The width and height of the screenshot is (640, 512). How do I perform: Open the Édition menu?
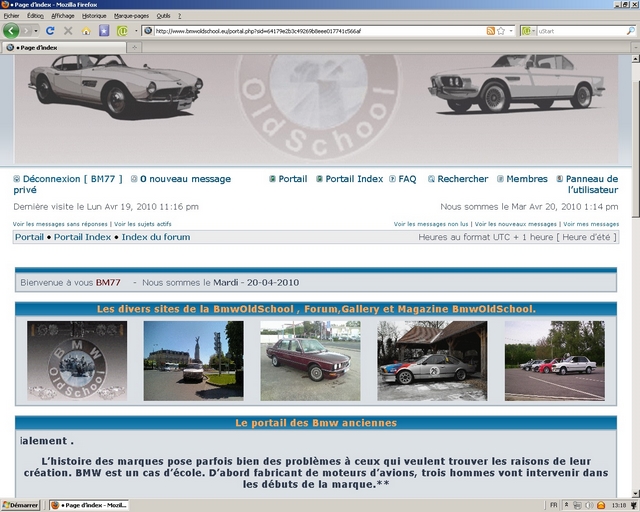[35, 16]
